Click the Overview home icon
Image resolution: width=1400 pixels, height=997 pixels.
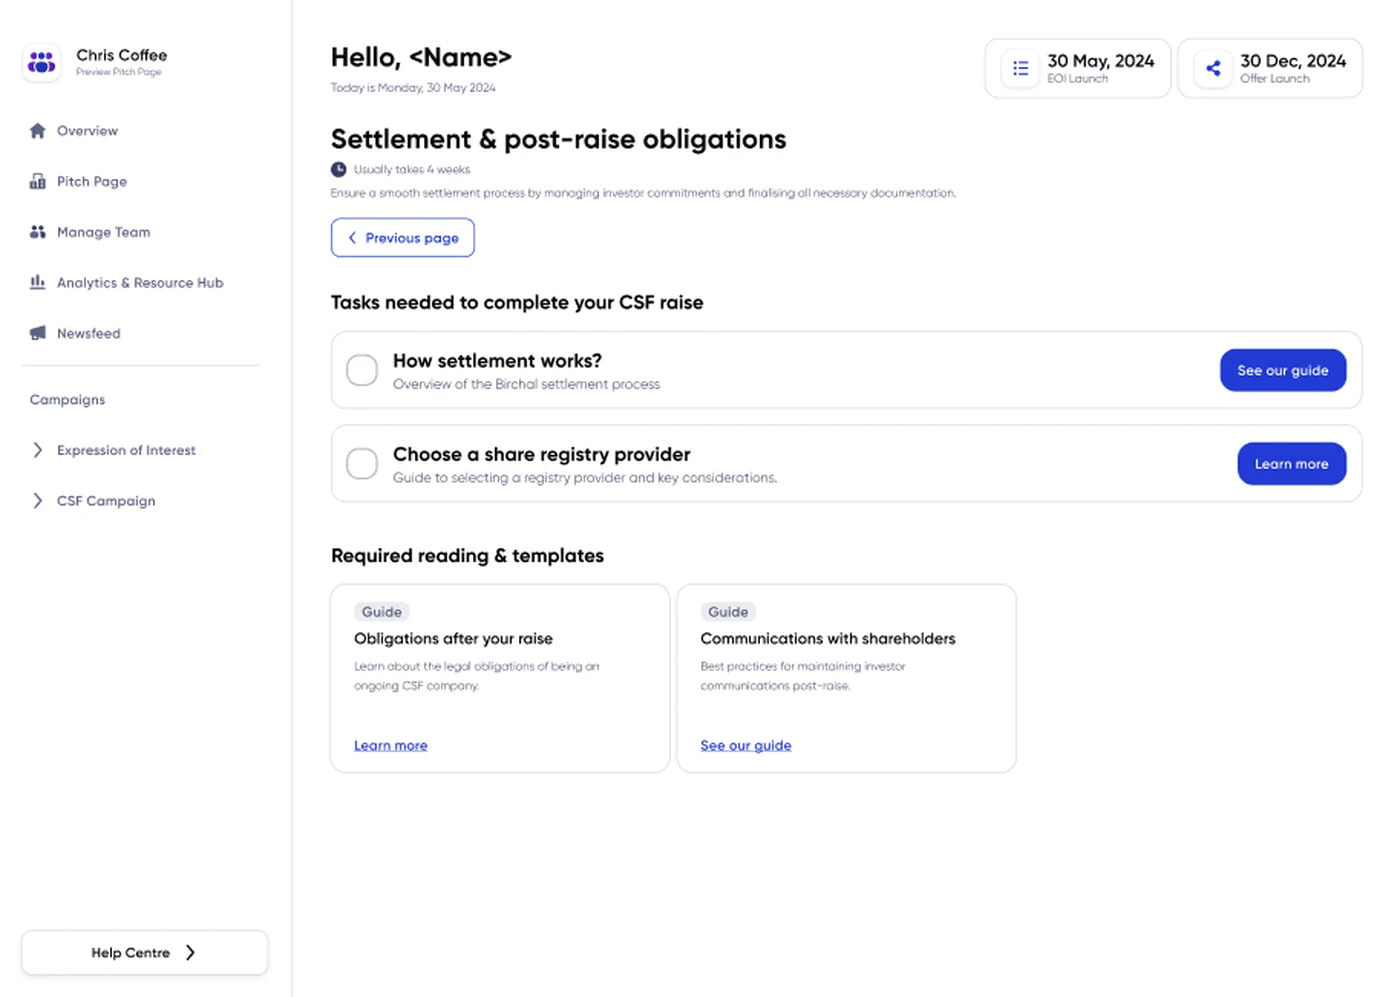(38, 131)
